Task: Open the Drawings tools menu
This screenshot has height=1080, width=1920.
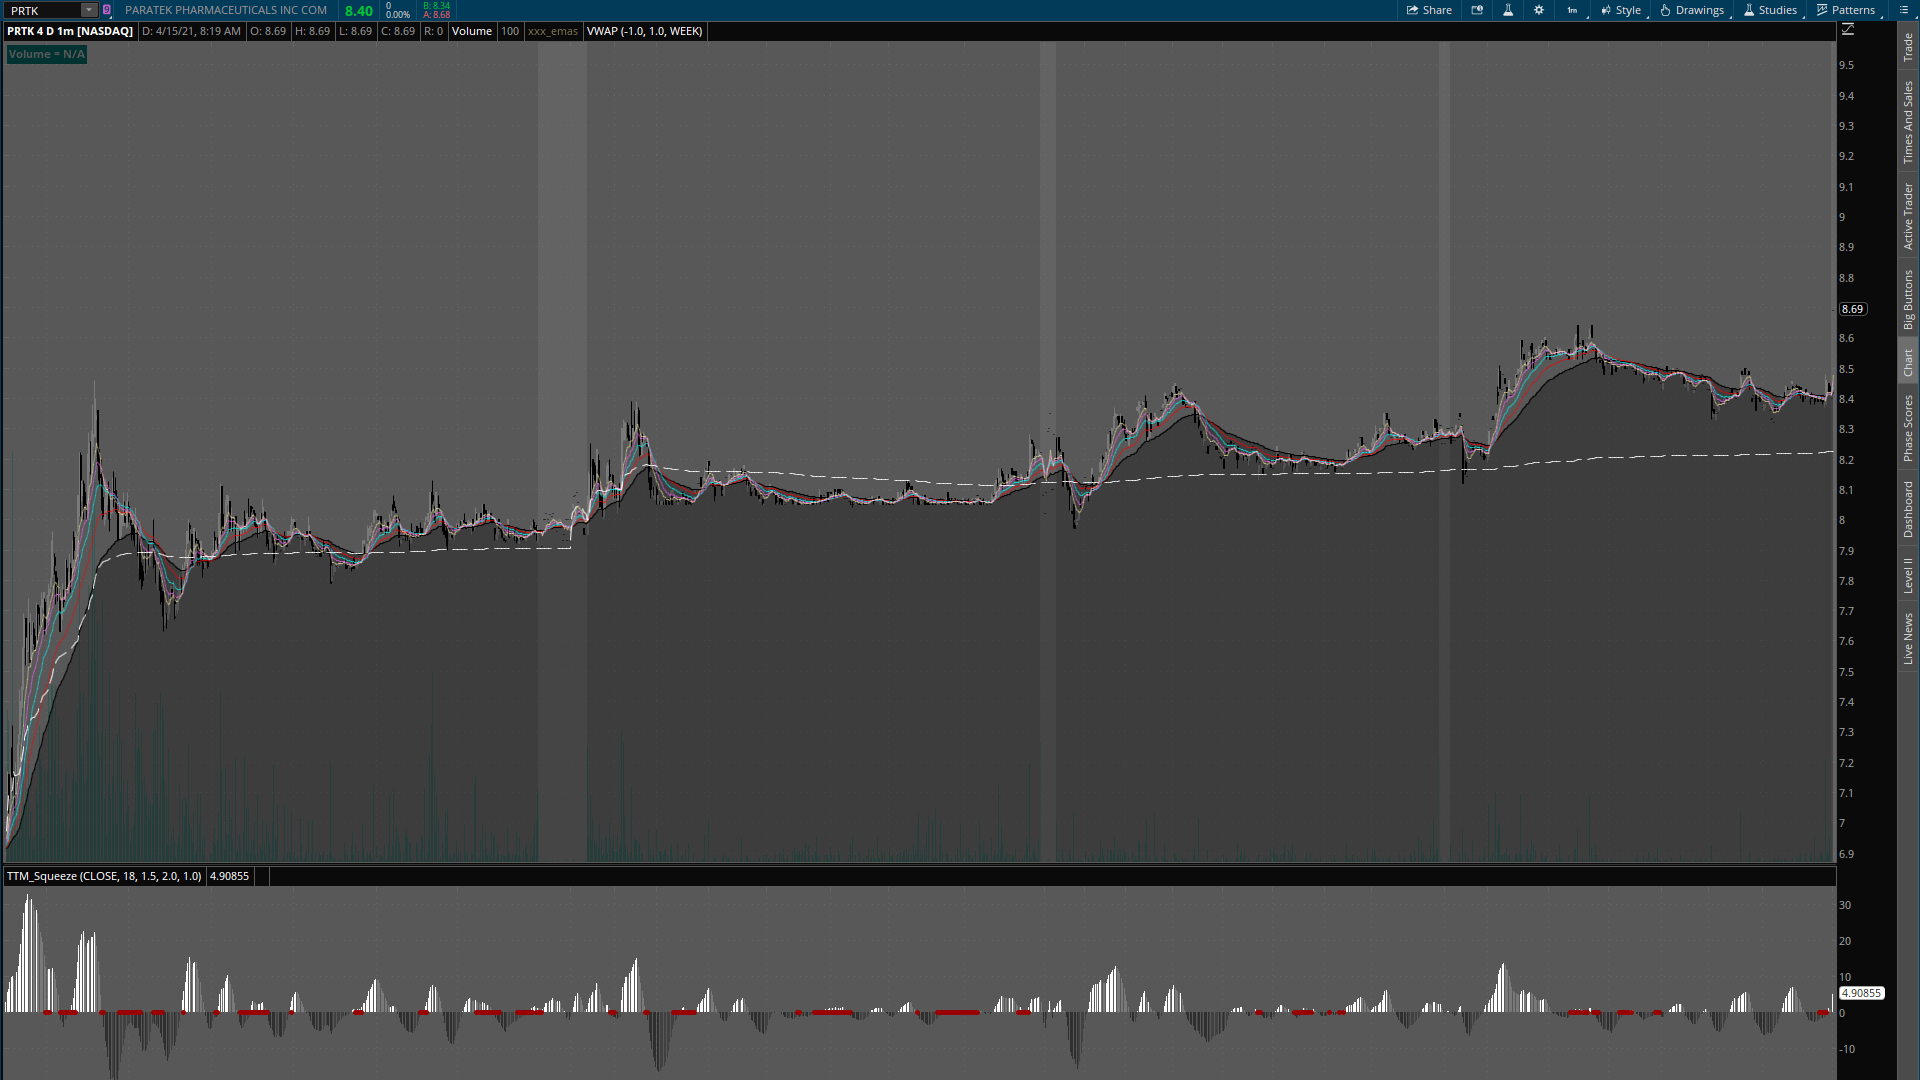Action: pos(1693,10)
